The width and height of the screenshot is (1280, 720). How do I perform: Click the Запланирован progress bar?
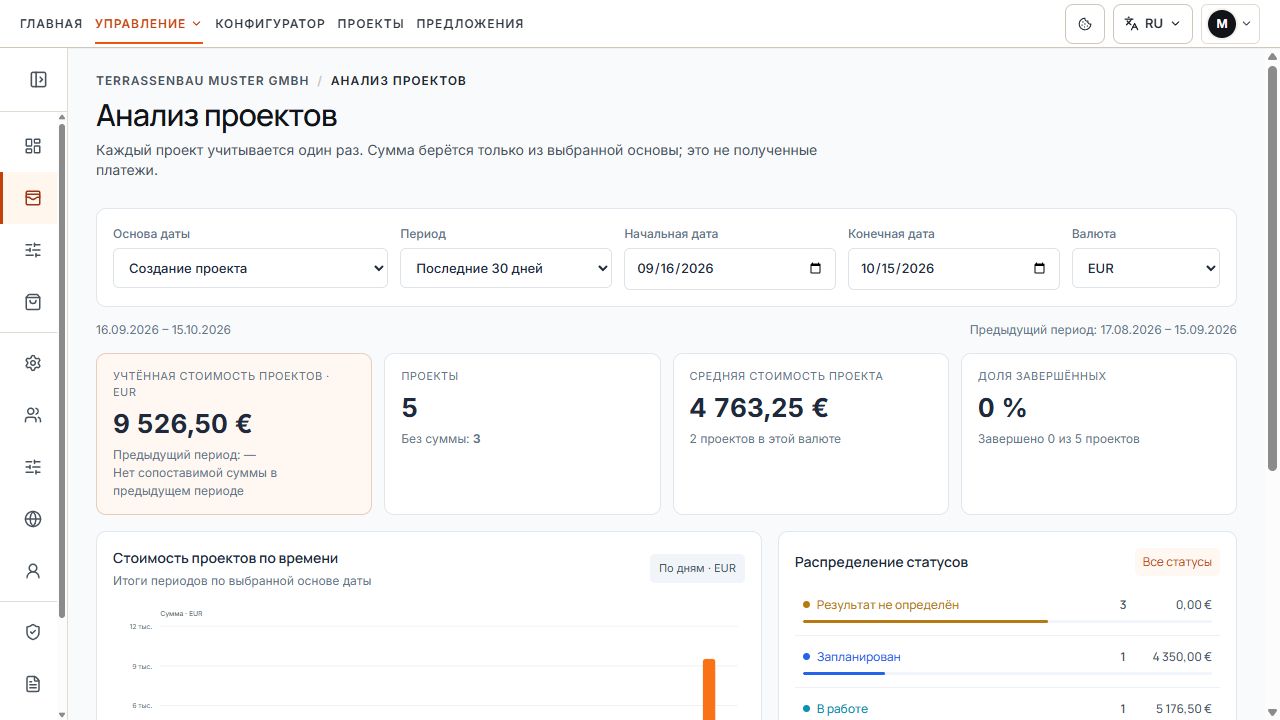(1007, 673)
